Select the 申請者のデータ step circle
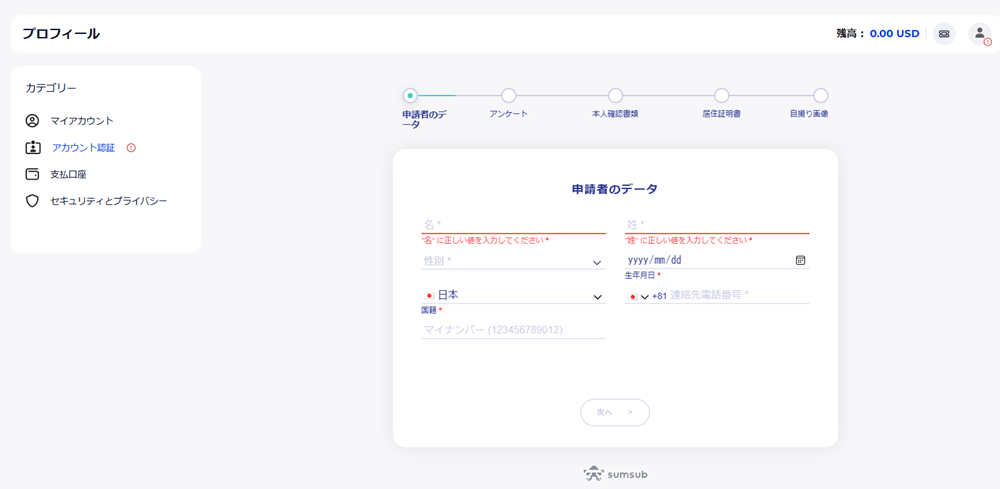Image resolution: width=1000 pixels, height=489 pixels. [410, 96]
